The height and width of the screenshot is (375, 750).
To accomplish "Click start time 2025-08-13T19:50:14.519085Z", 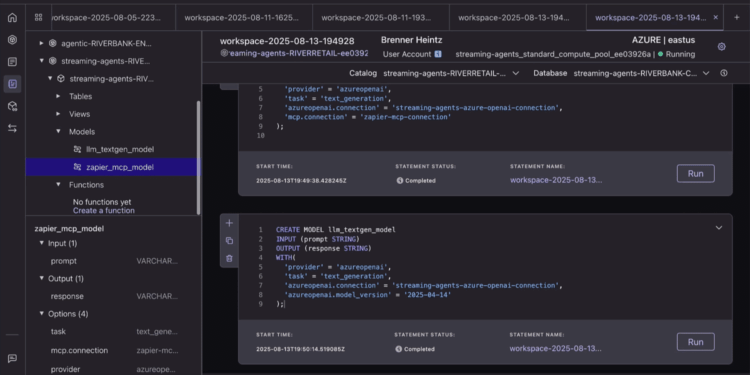I will click(x=300, y=349).
